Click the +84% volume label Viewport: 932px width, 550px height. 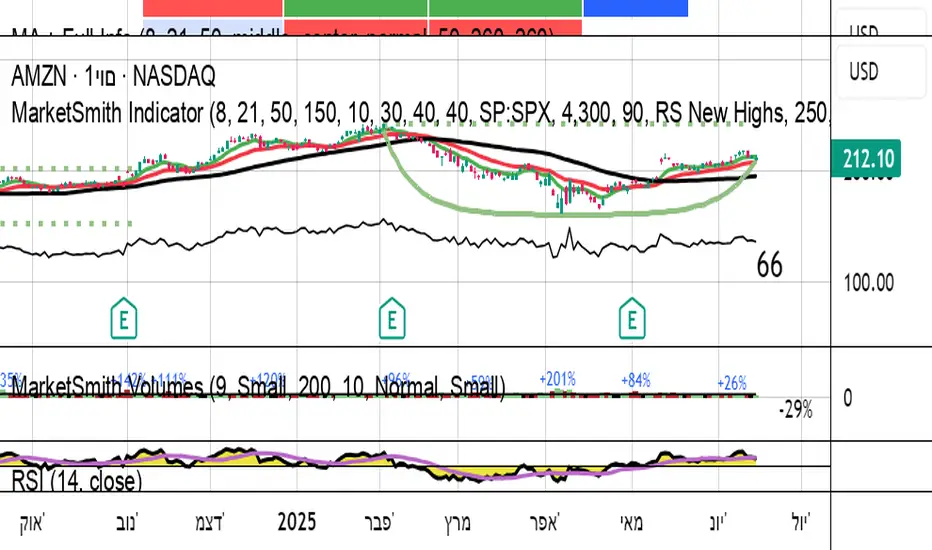(636, 380)
